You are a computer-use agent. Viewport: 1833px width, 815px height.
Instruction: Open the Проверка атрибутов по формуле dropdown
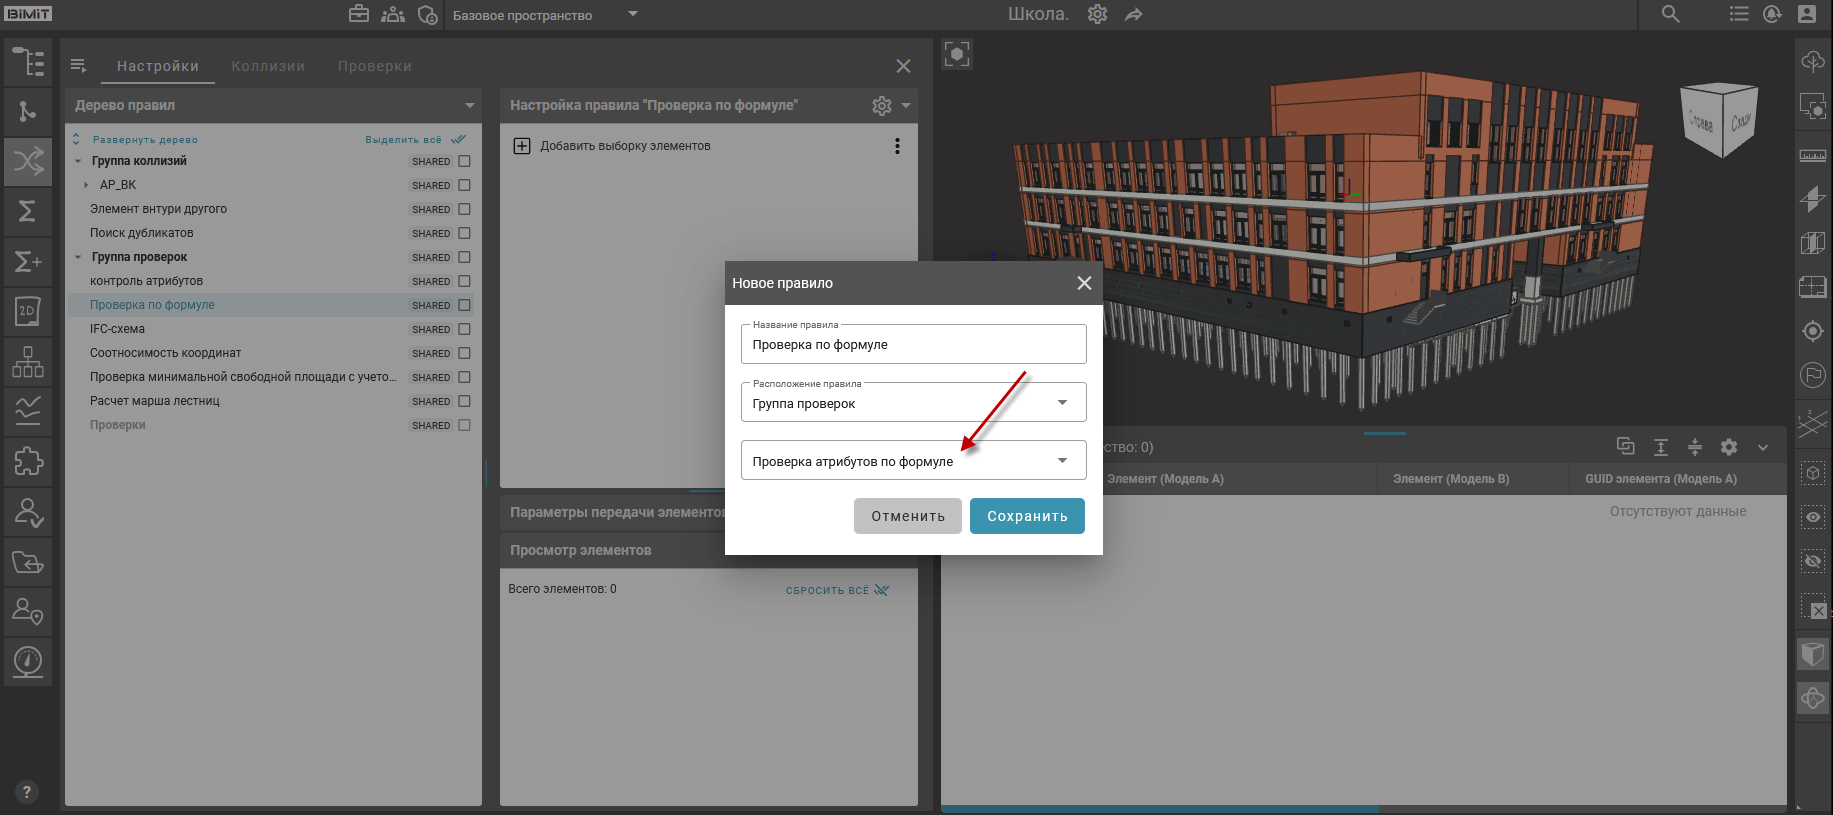click(913, 461)
